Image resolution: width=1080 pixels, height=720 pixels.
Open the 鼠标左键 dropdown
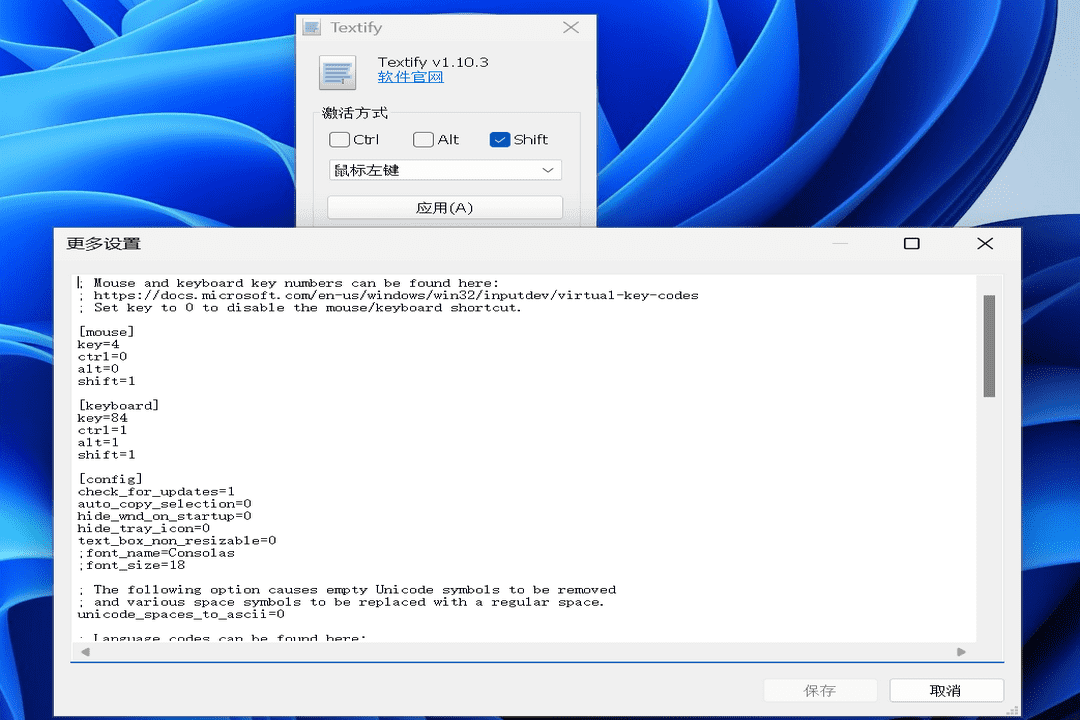click(x=445, y=170)
